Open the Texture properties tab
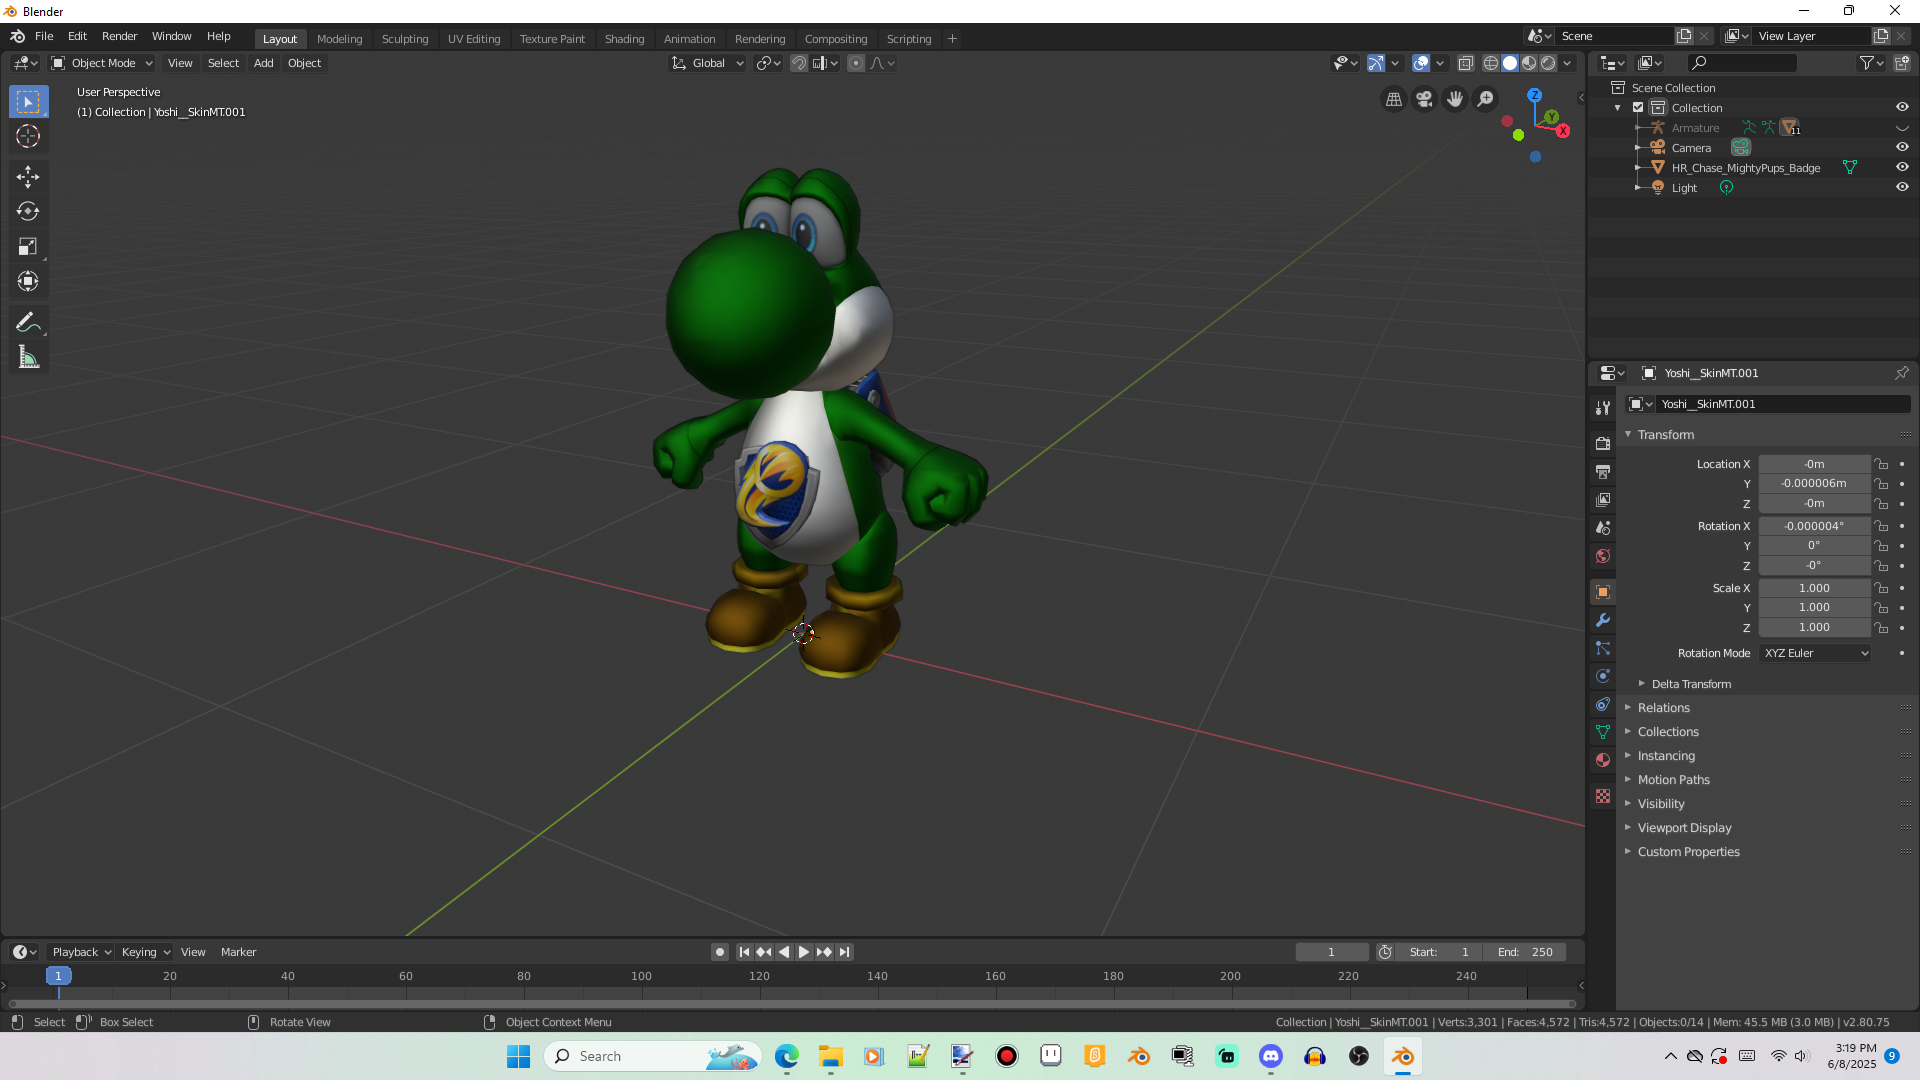1920x1080 pixels. 1603,796
